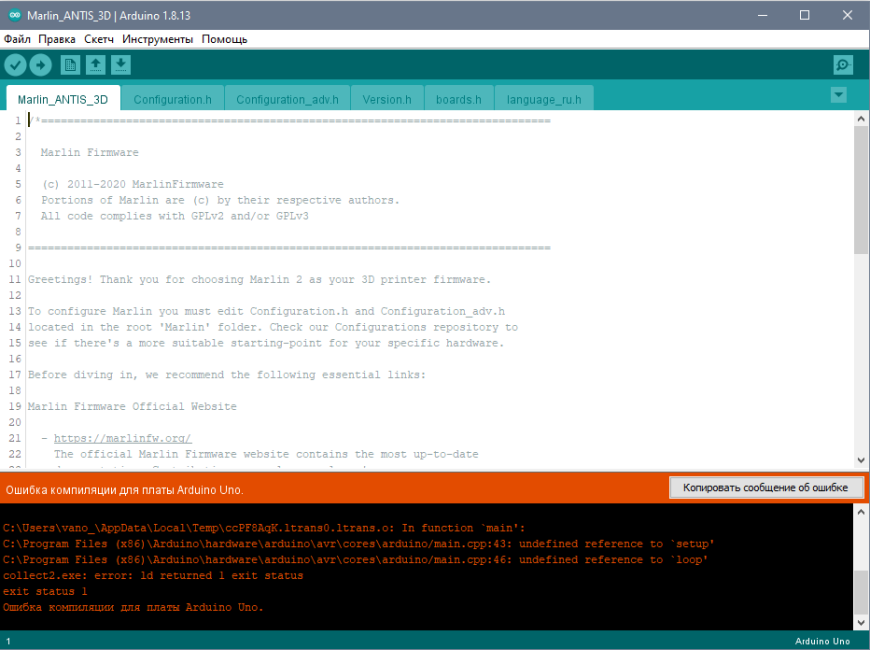Viewport: 870px width, 650px height.
Task: Open the language_ru.h tab
Action: pos(544,99)
